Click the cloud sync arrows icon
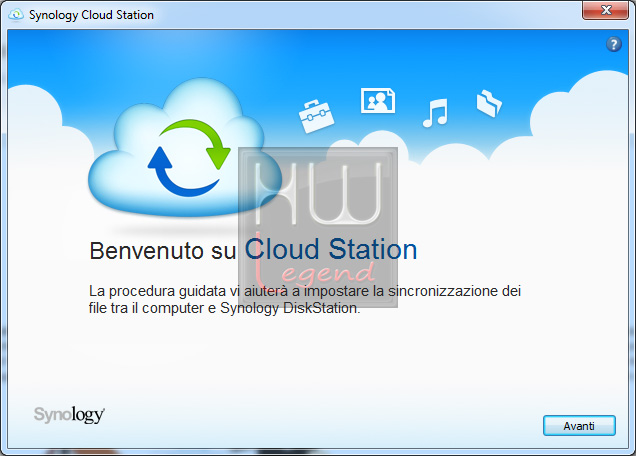Screen dimensions: 636x456 pos(189,158)
